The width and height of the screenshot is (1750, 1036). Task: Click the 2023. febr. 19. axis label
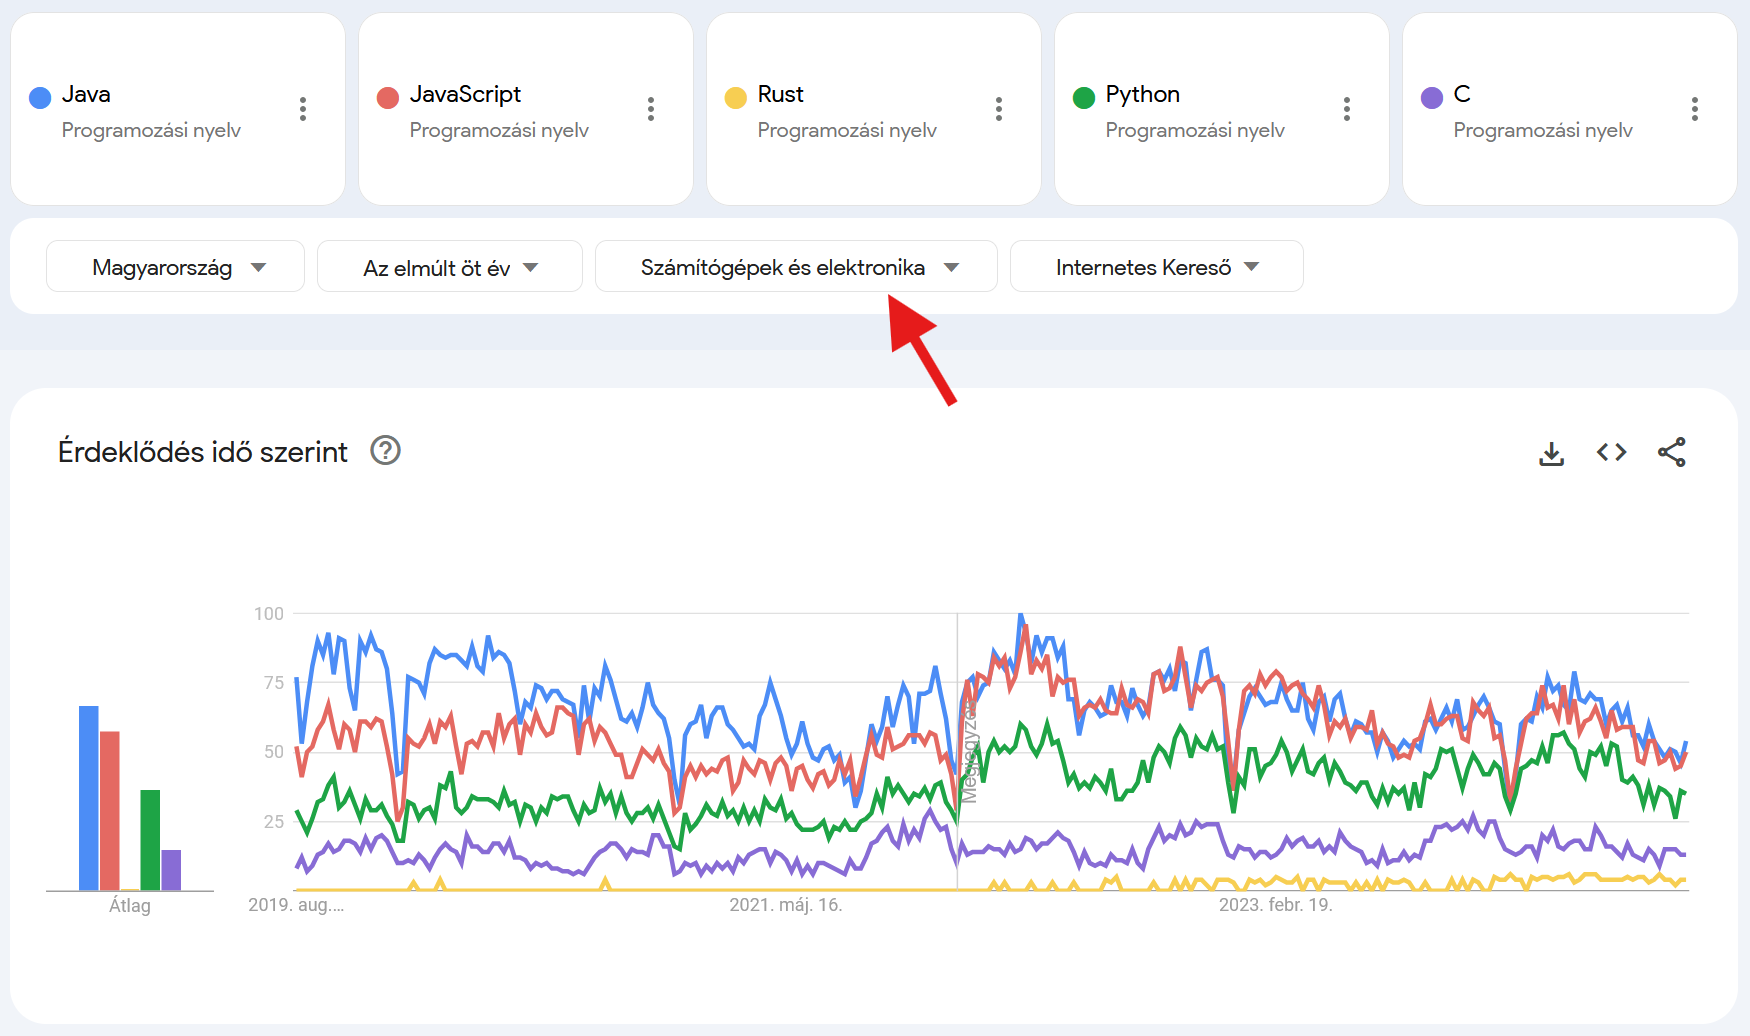click(1275, 905)
